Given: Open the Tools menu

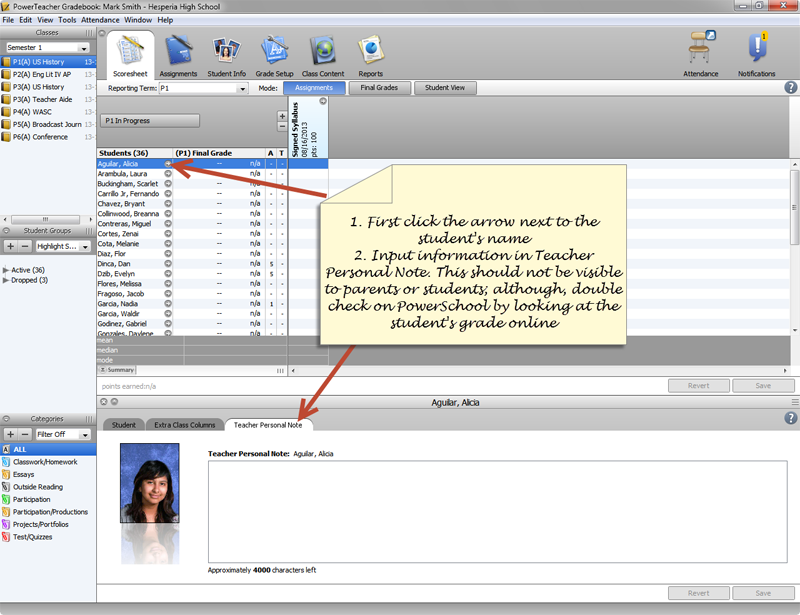Looking at the screenshot, I should tap(67, 20).
